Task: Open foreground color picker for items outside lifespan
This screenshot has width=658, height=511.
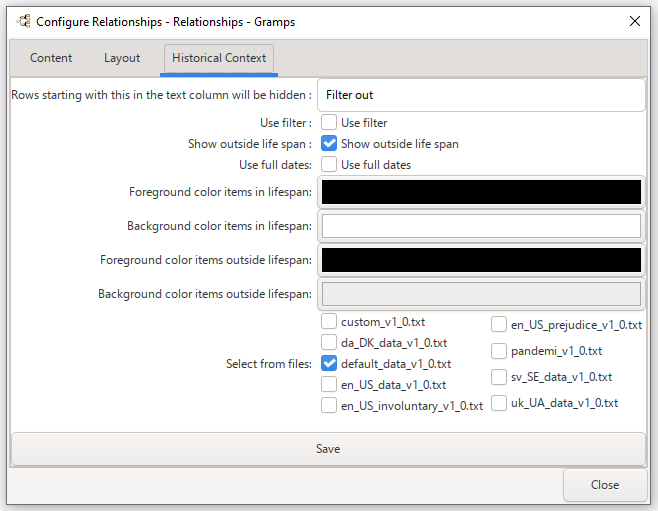Action: pyautogui.click(x=481, y=260)
